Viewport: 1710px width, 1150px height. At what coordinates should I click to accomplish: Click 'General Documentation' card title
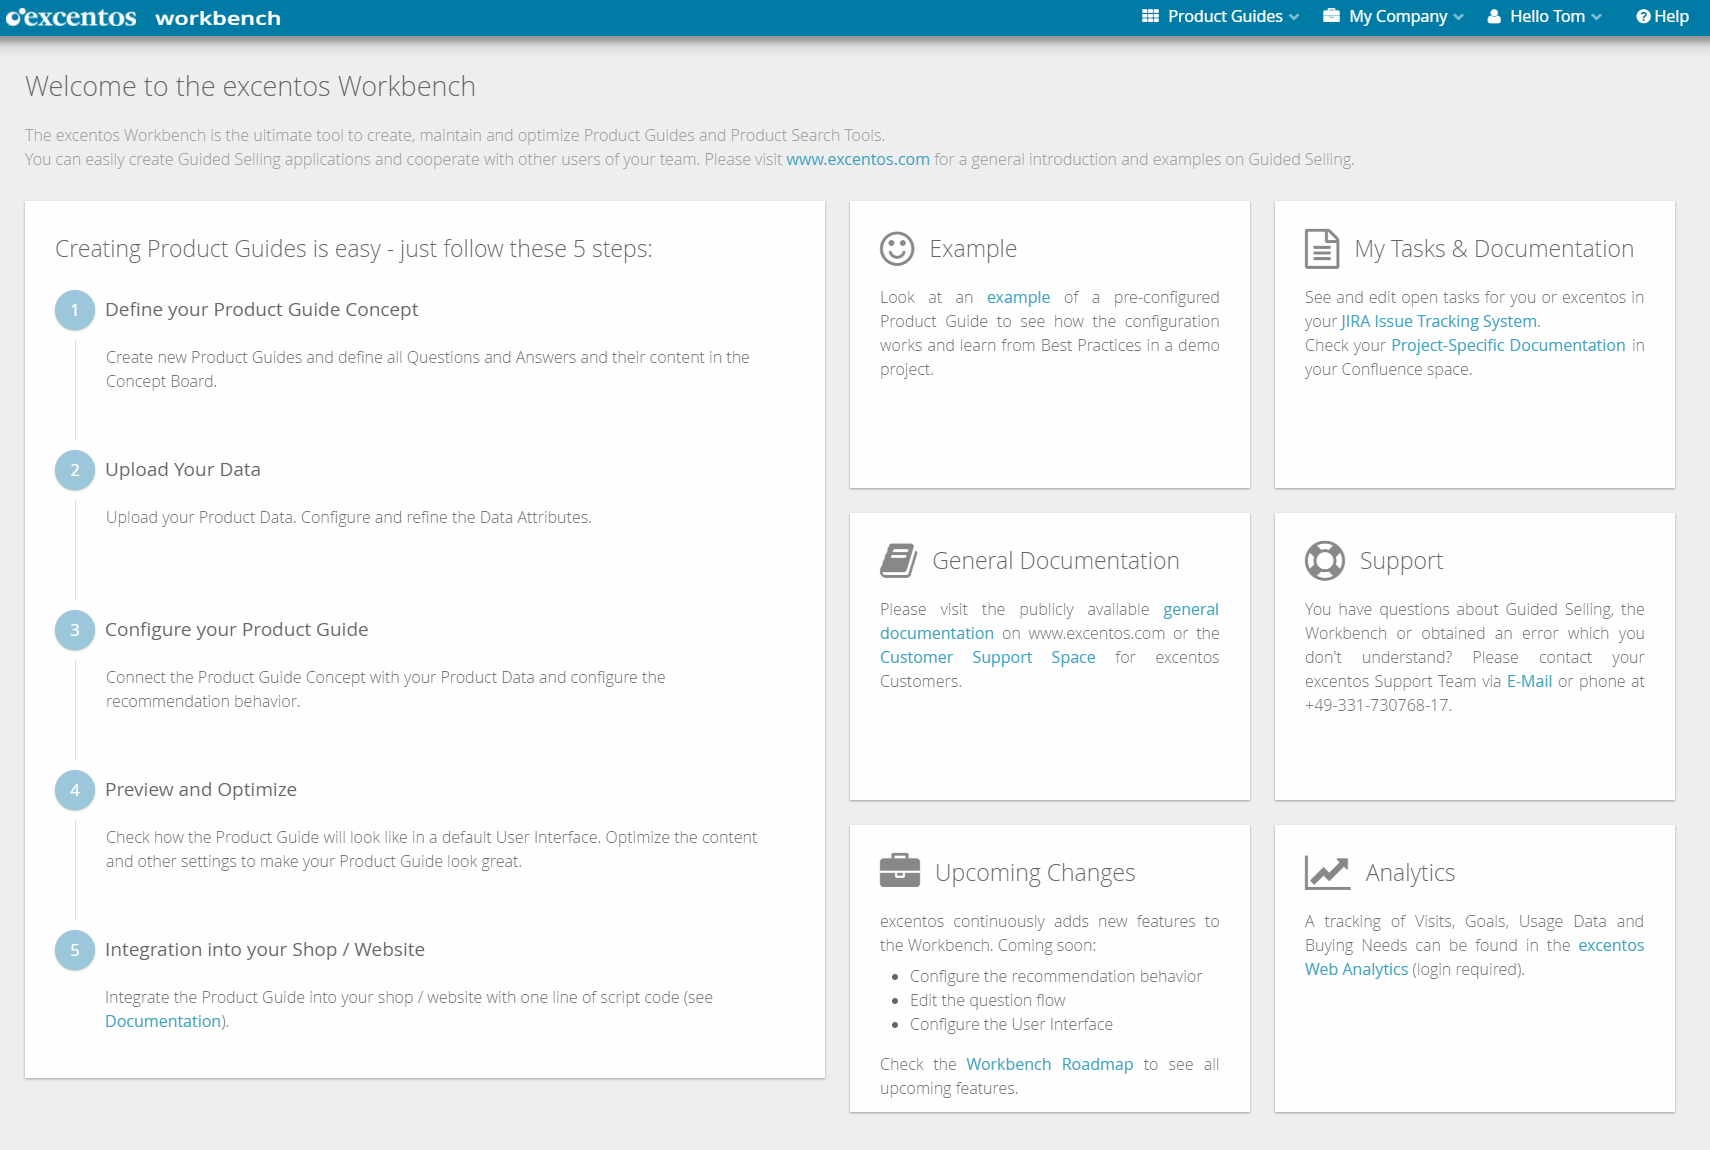[x=1056, y=561]
